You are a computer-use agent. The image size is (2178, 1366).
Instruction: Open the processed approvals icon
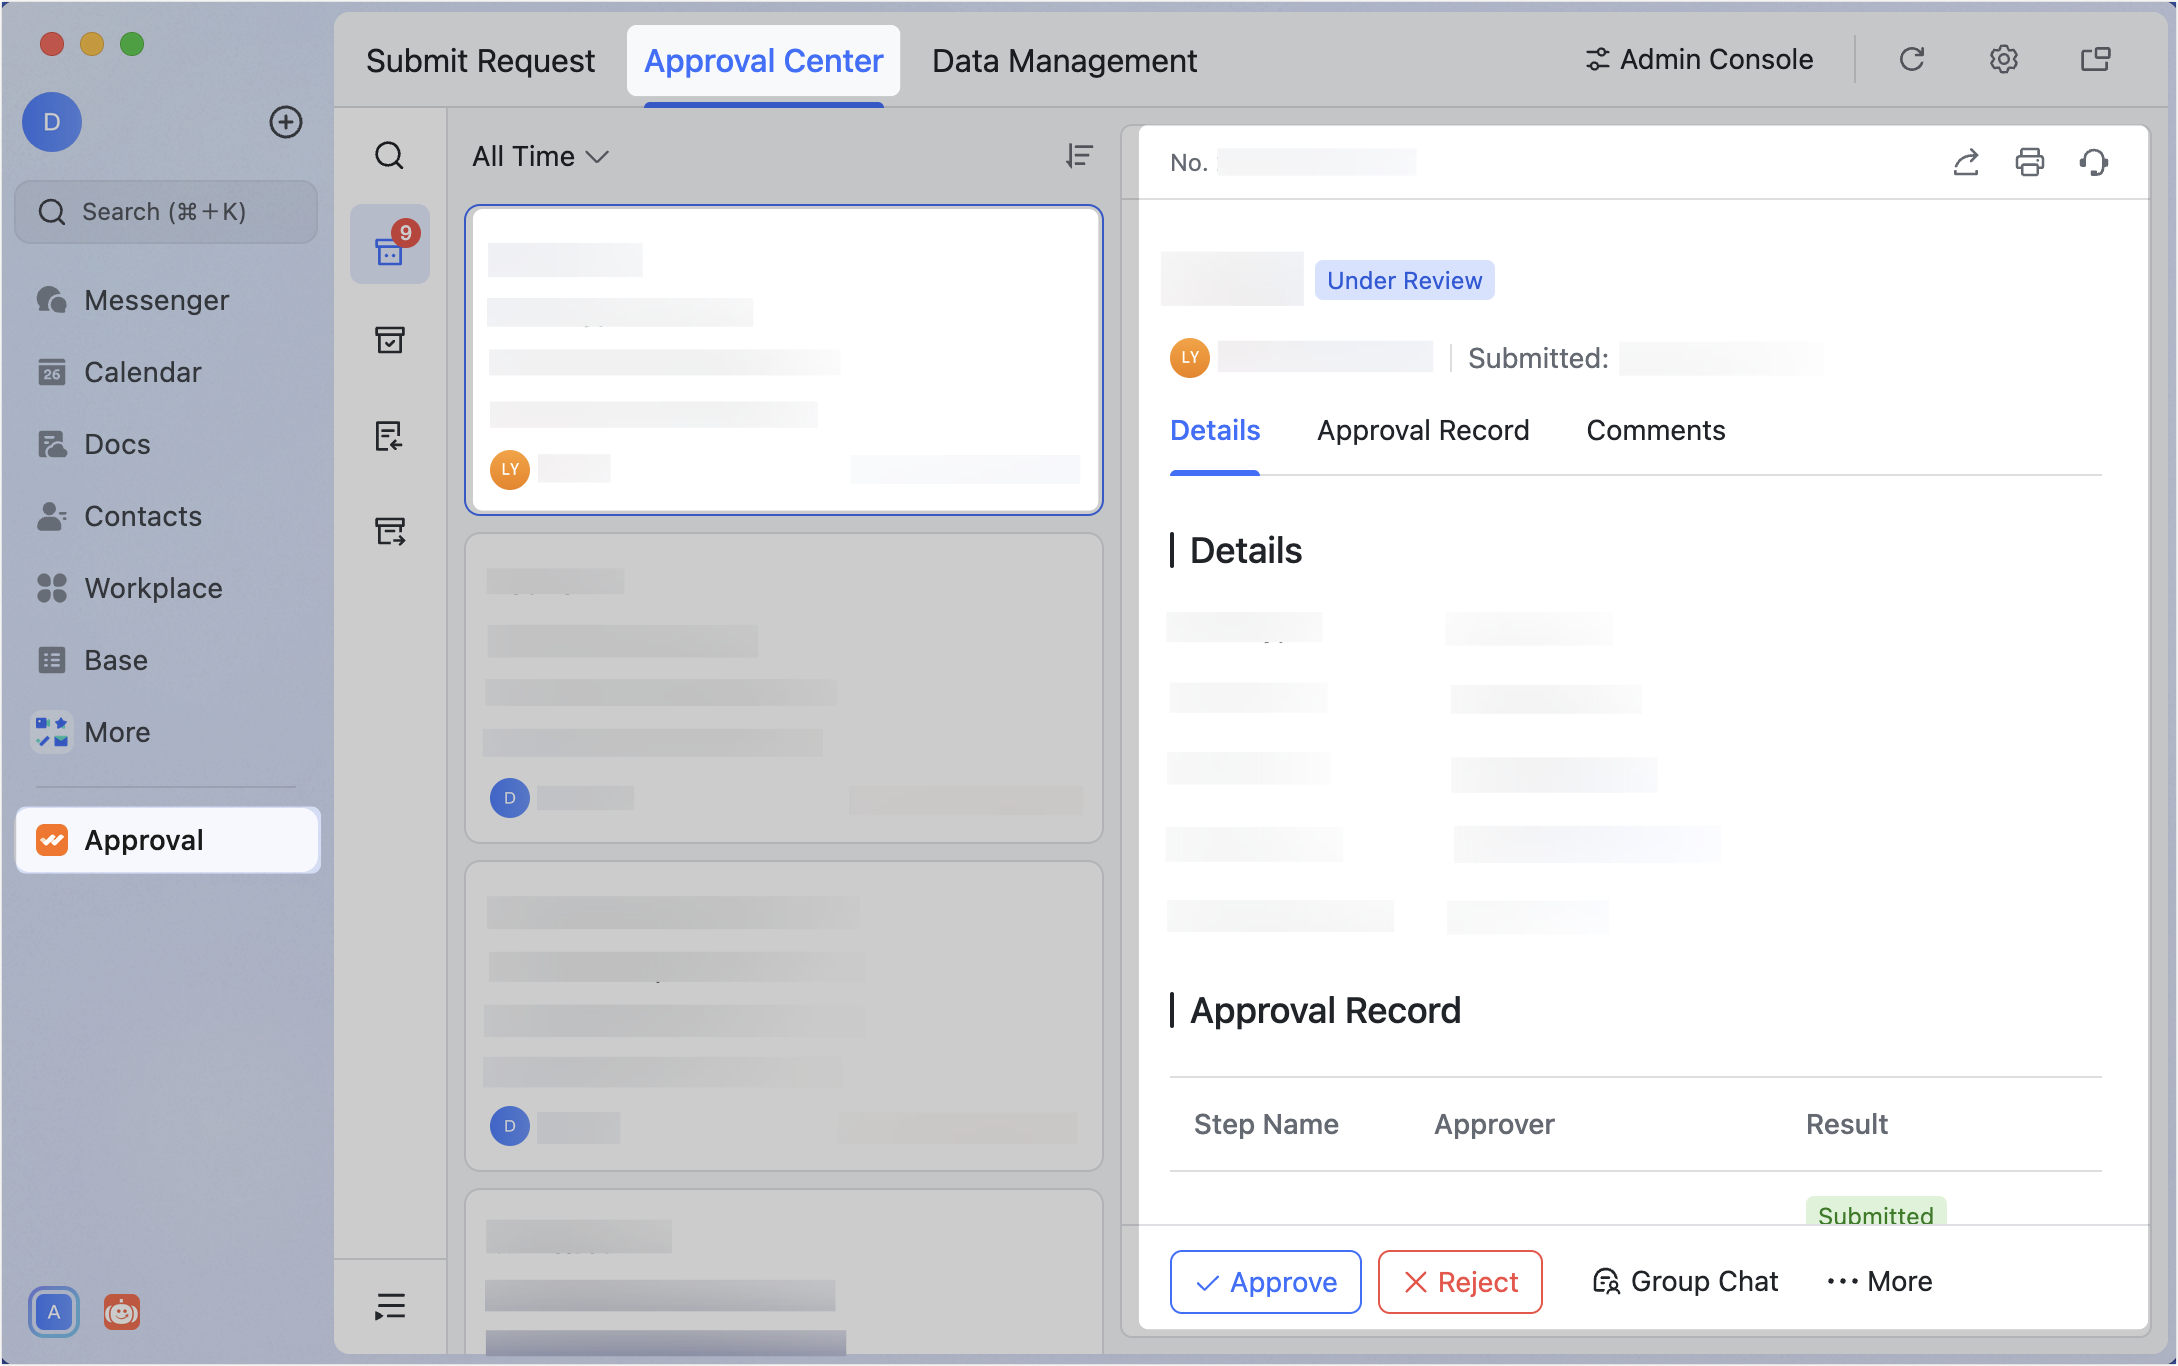390,340
